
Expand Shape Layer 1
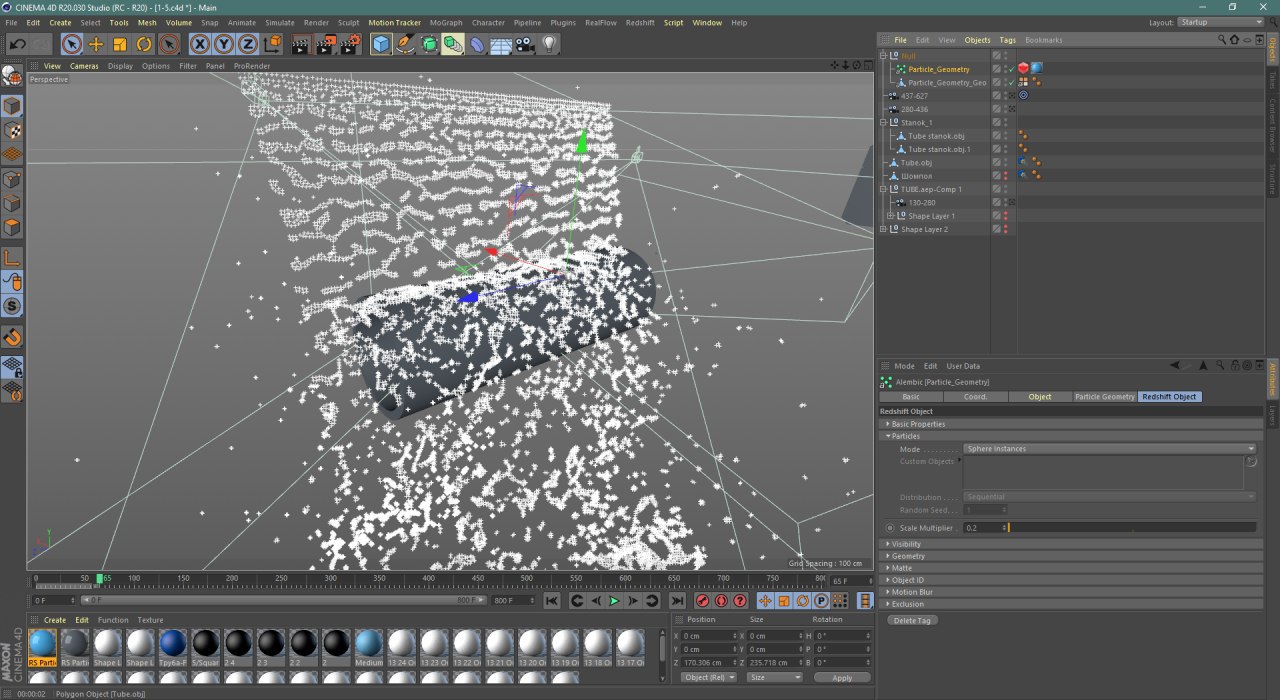click(x=891, y=215)
